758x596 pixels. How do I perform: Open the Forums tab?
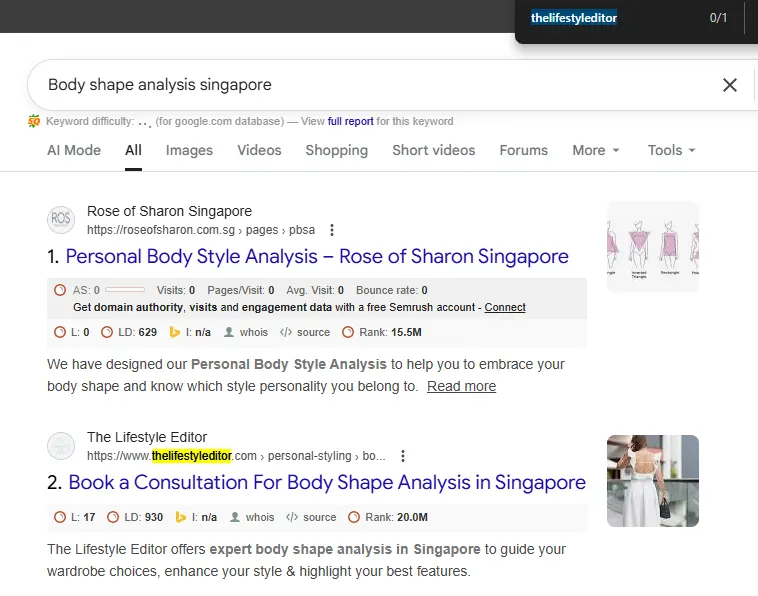(x=524, y=150)
